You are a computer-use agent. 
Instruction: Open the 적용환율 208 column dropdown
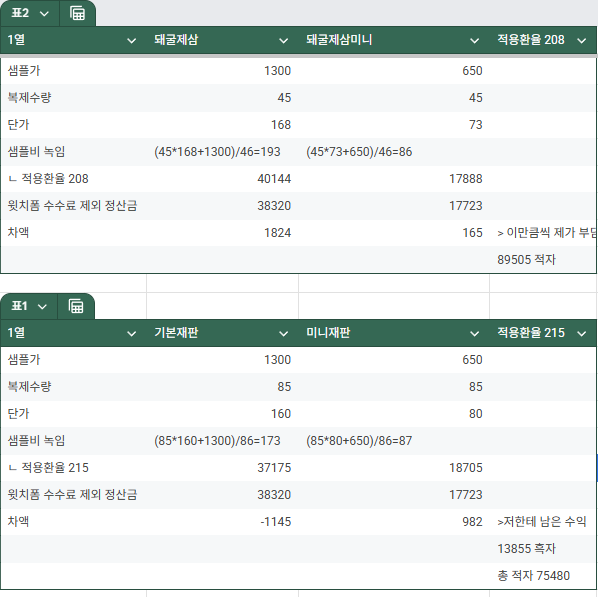(582, 40)
